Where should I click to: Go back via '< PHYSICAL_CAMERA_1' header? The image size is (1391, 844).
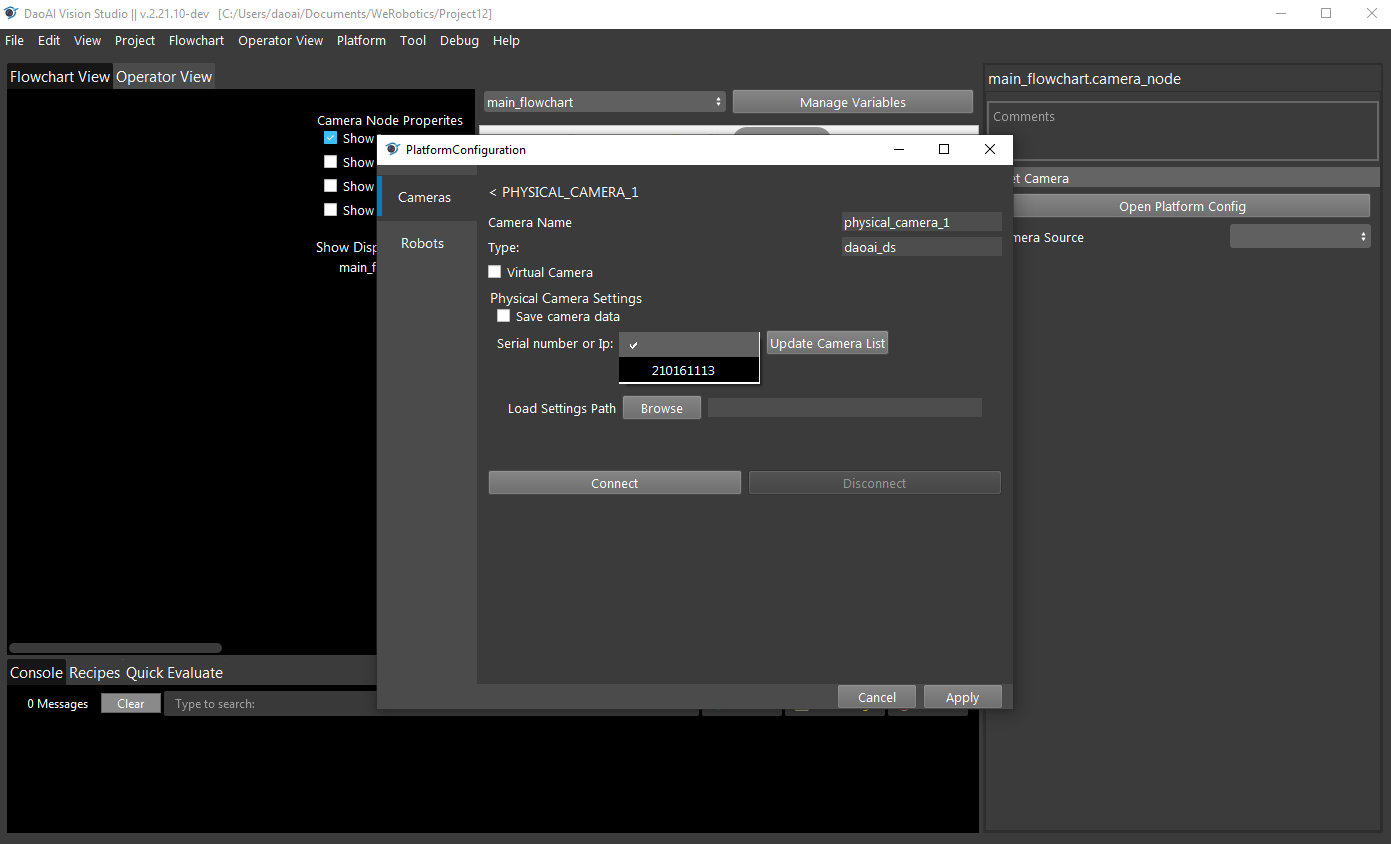coord(563,192)
